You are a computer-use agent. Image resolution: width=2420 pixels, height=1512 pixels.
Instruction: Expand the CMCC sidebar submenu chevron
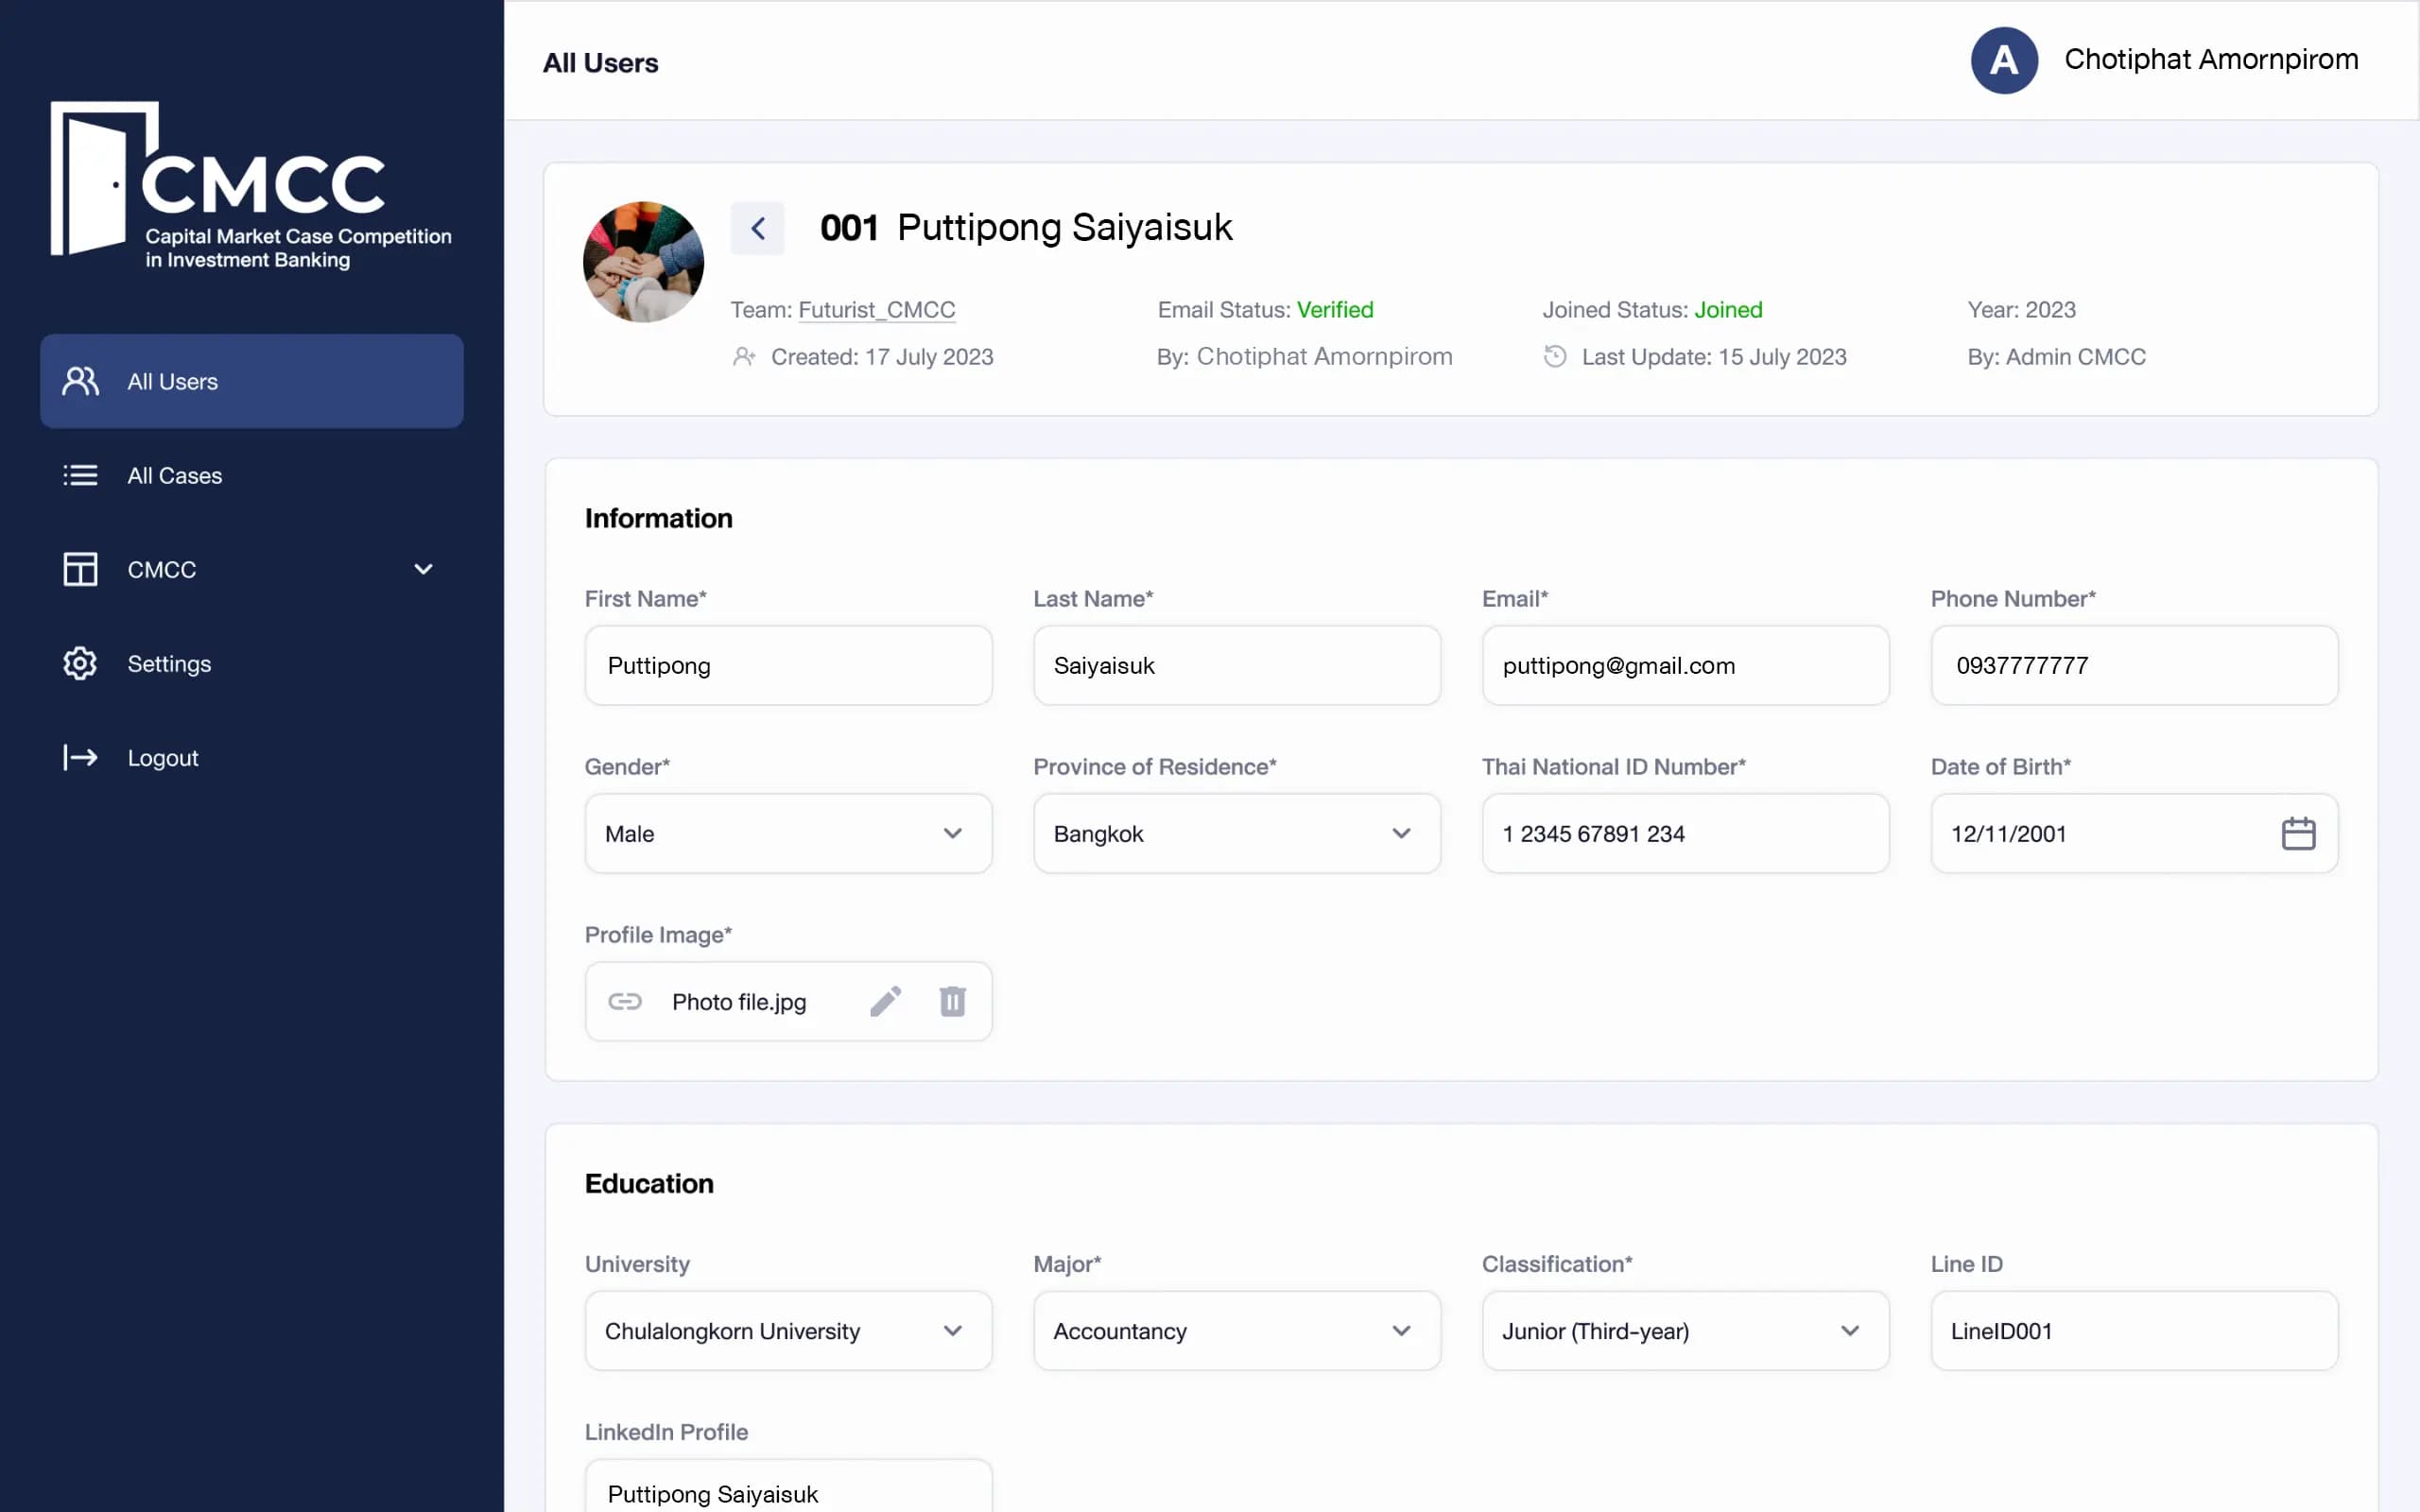click(423, 569)
